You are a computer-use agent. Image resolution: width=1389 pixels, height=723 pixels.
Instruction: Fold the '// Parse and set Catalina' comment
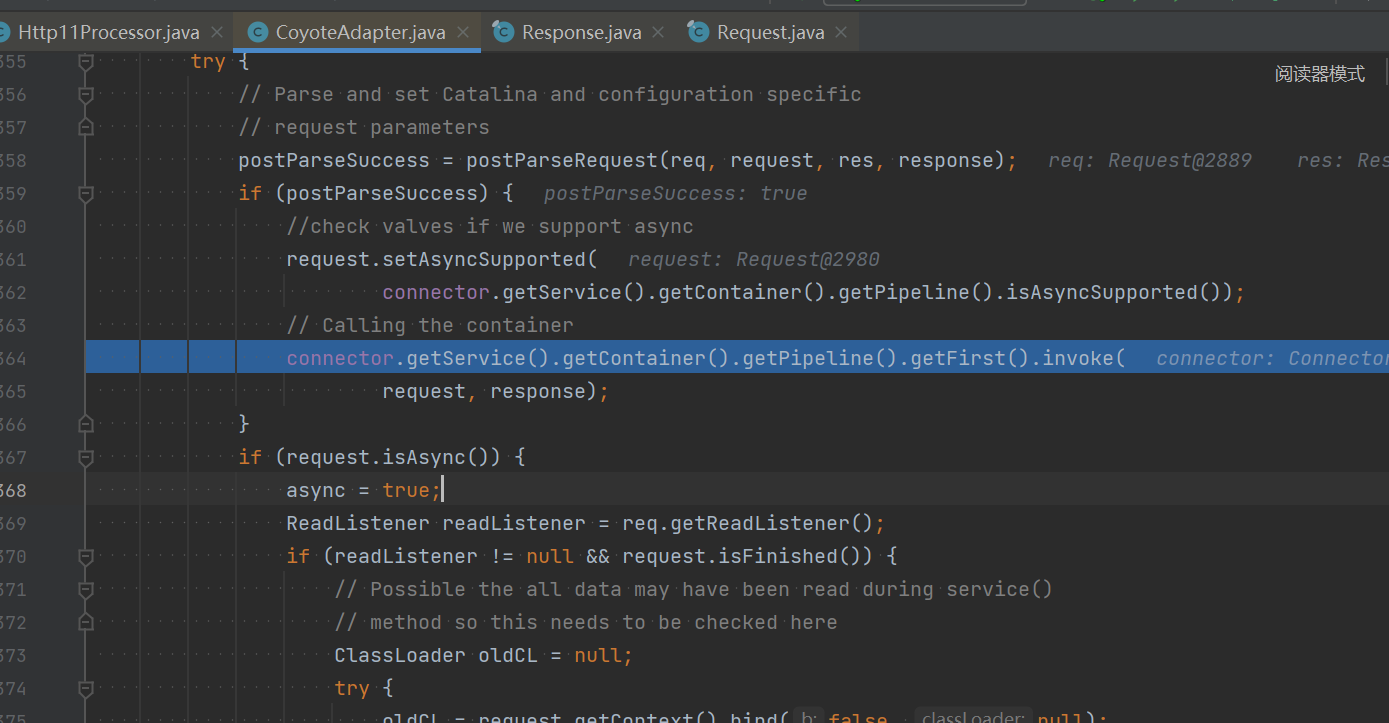(x=85, y=95)
